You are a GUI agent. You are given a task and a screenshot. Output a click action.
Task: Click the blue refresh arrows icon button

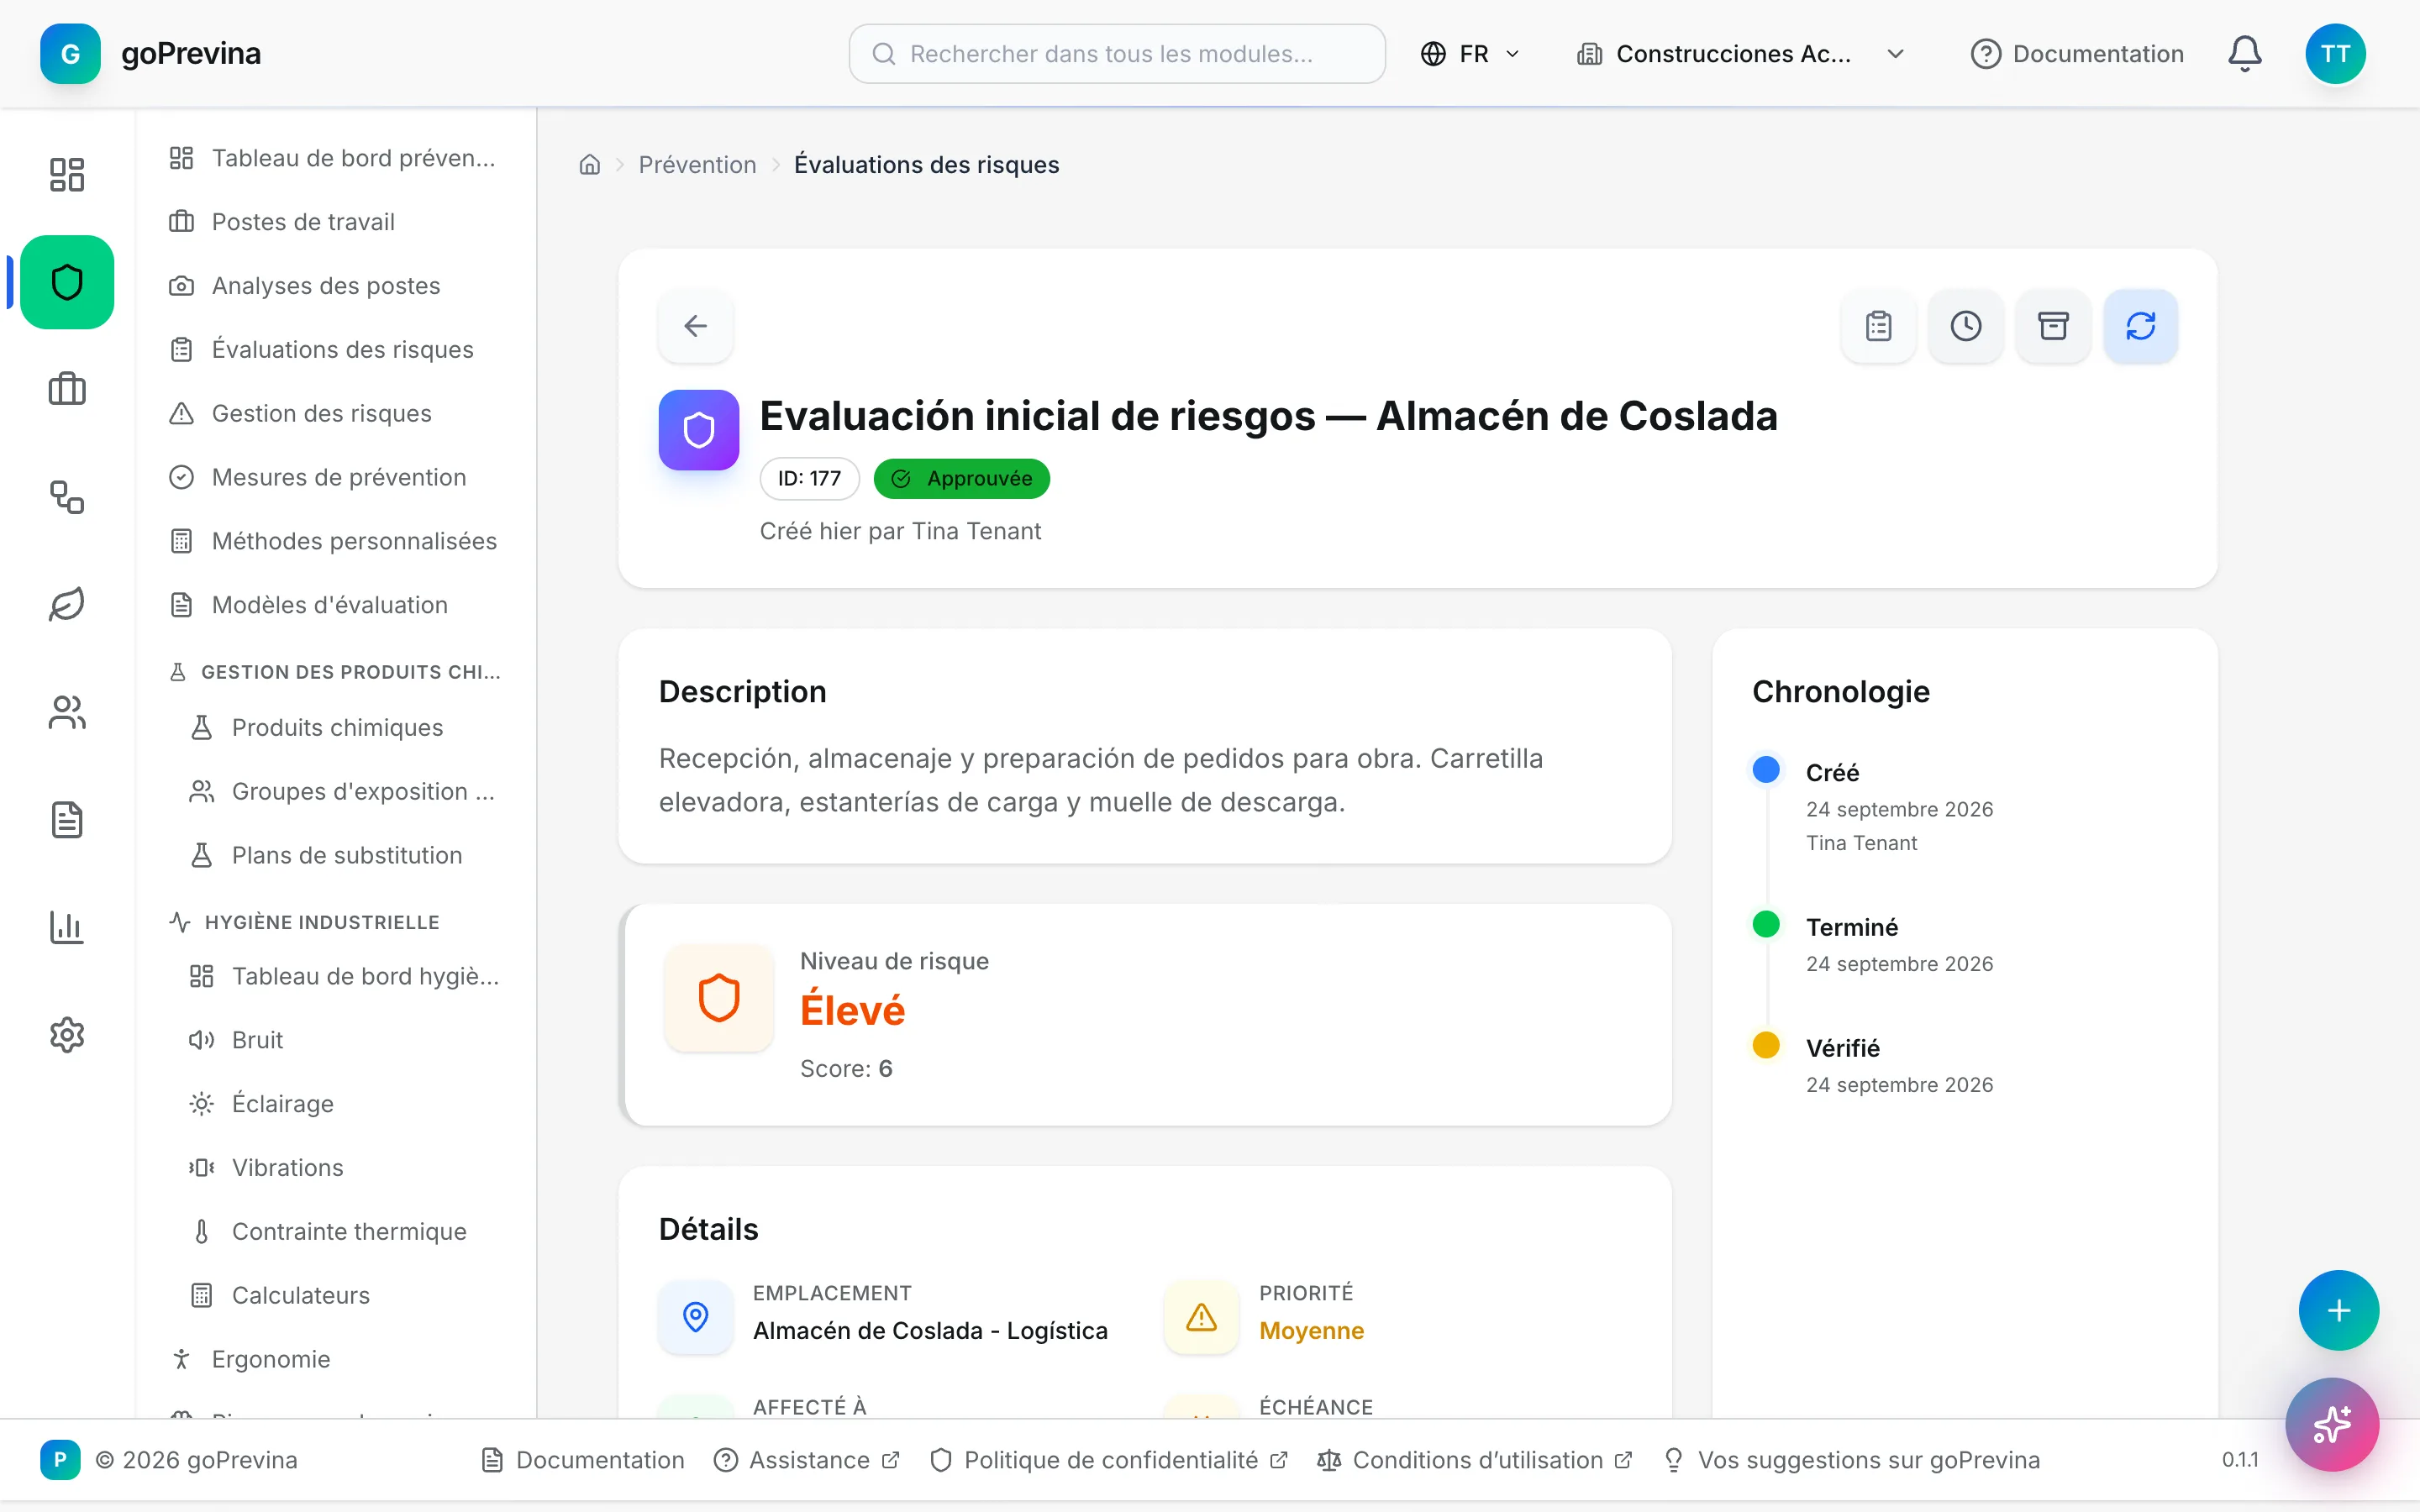pyautogui.click(x=2140, y=326)
